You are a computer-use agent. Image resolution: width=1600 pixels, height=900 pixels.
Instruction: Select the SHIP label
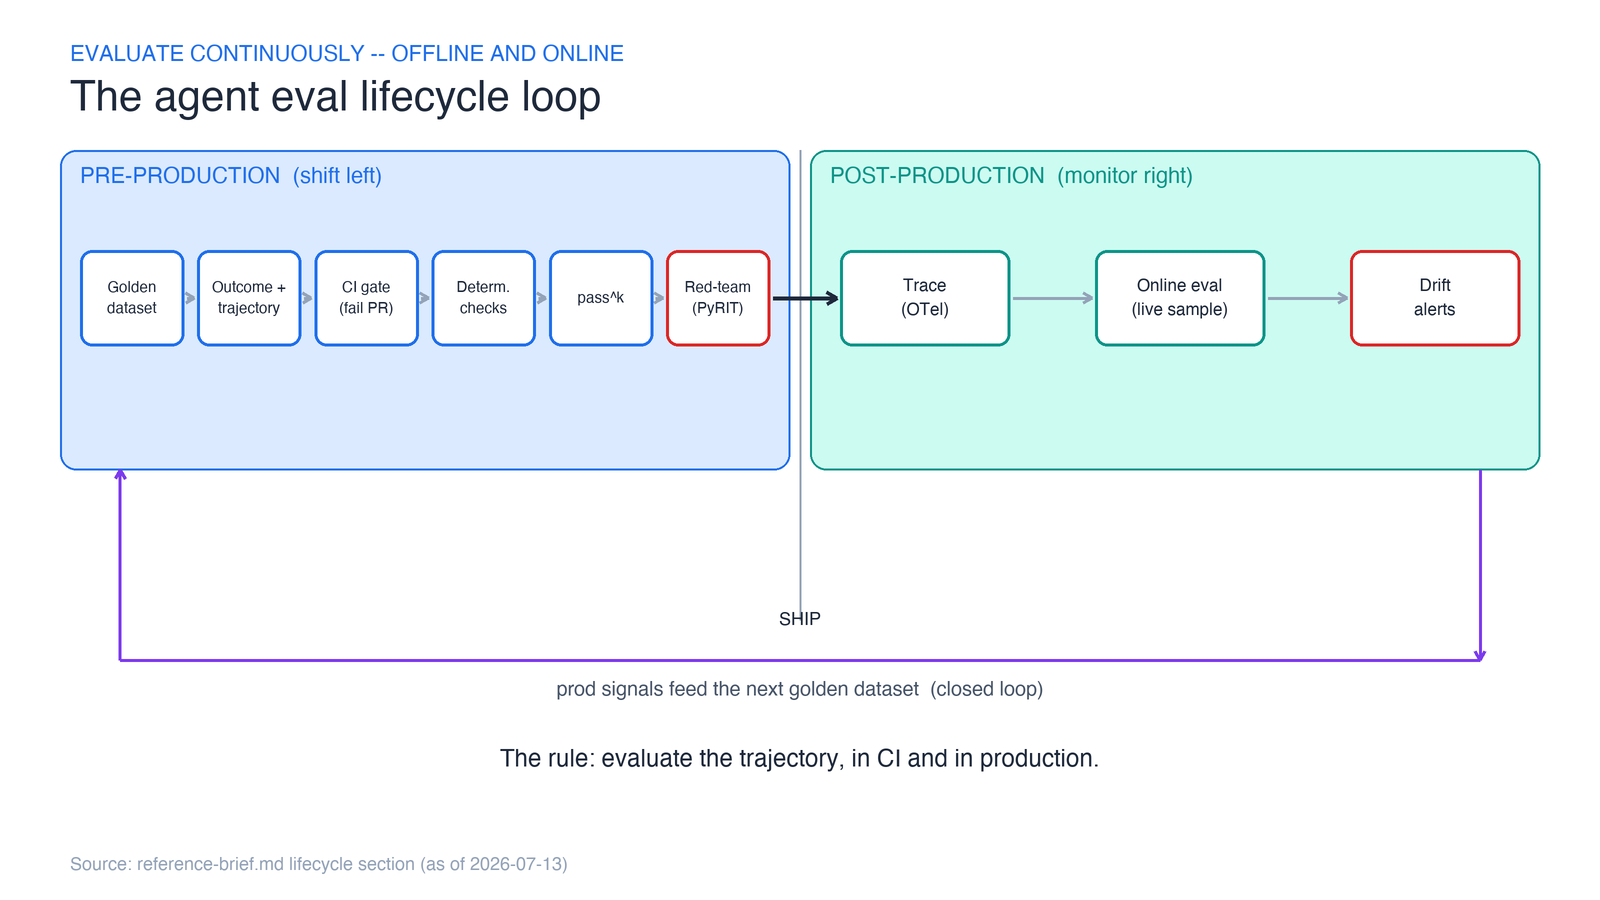[800, 619]
